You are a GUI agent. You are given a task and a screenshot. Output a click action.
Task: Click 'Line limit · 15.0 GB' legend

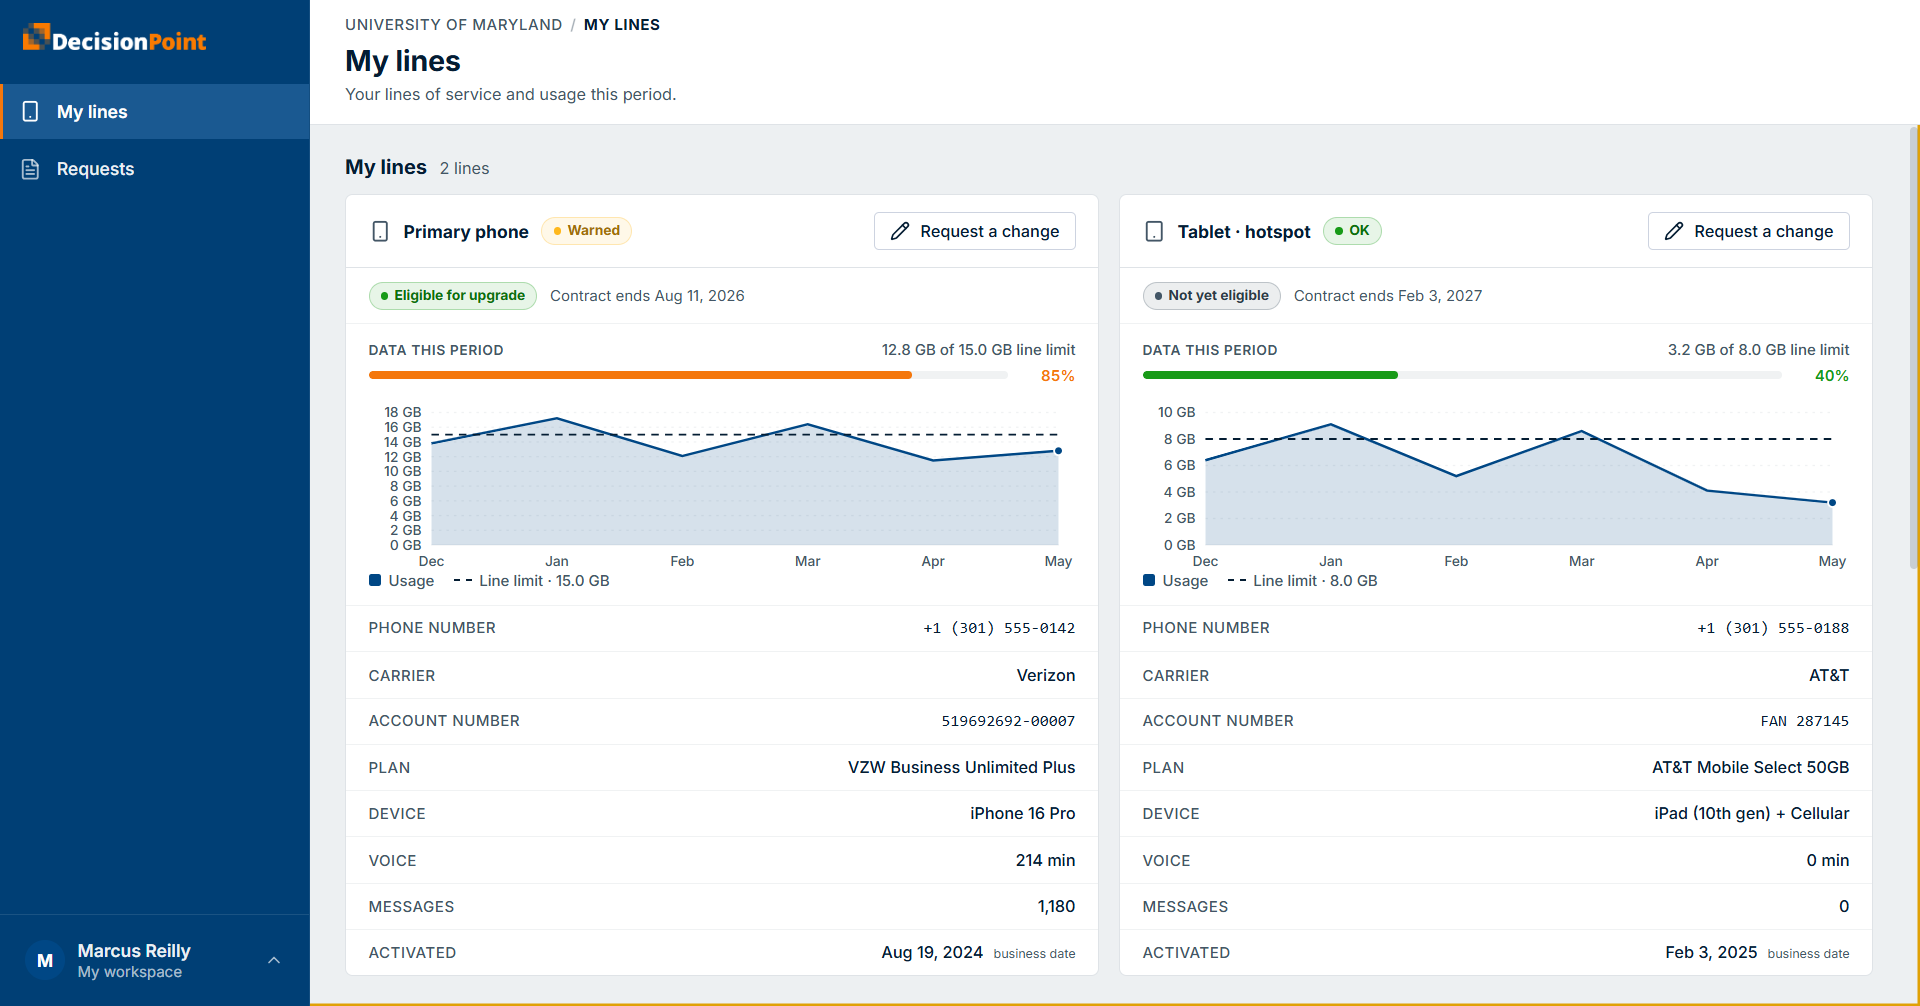click(x=532, y=580)
